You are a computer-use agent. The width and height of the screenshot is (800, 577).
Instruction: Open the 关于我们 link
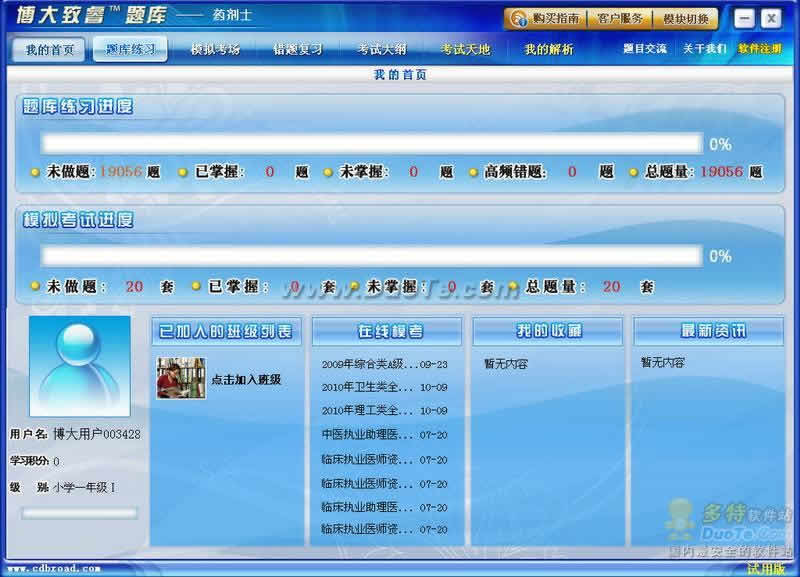point(704,49)
